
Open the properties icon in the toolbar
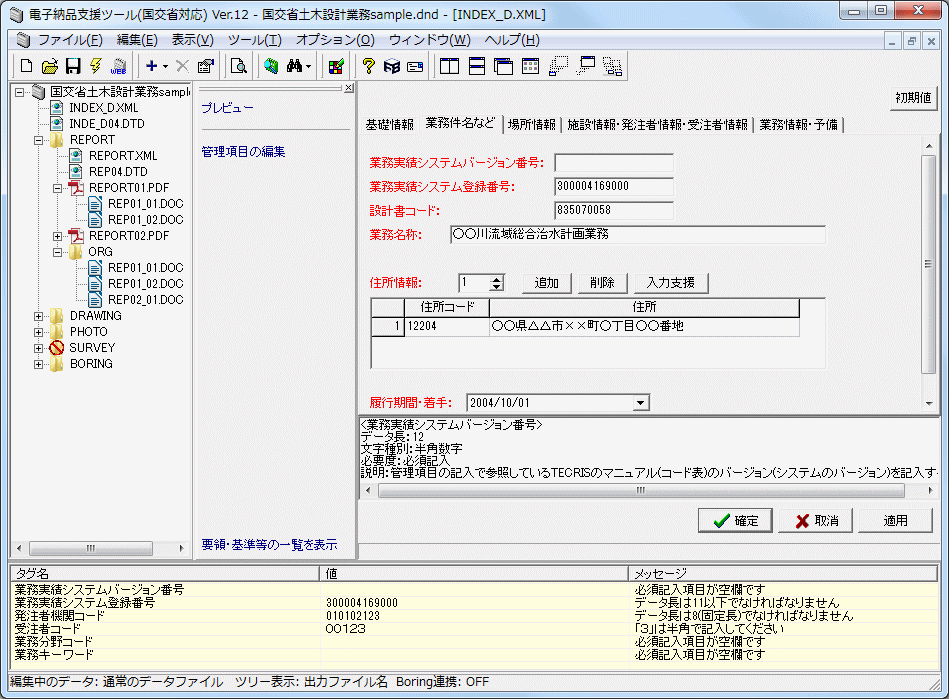click(206, 66)
